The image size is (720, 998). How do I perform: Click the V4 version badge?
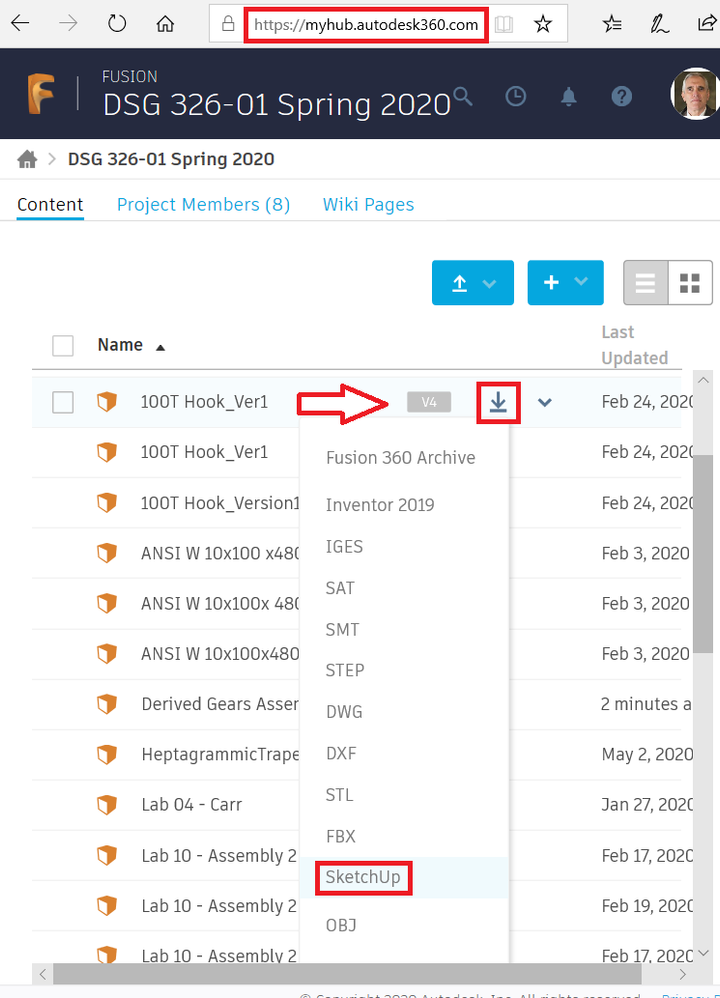tap(429, 402)
